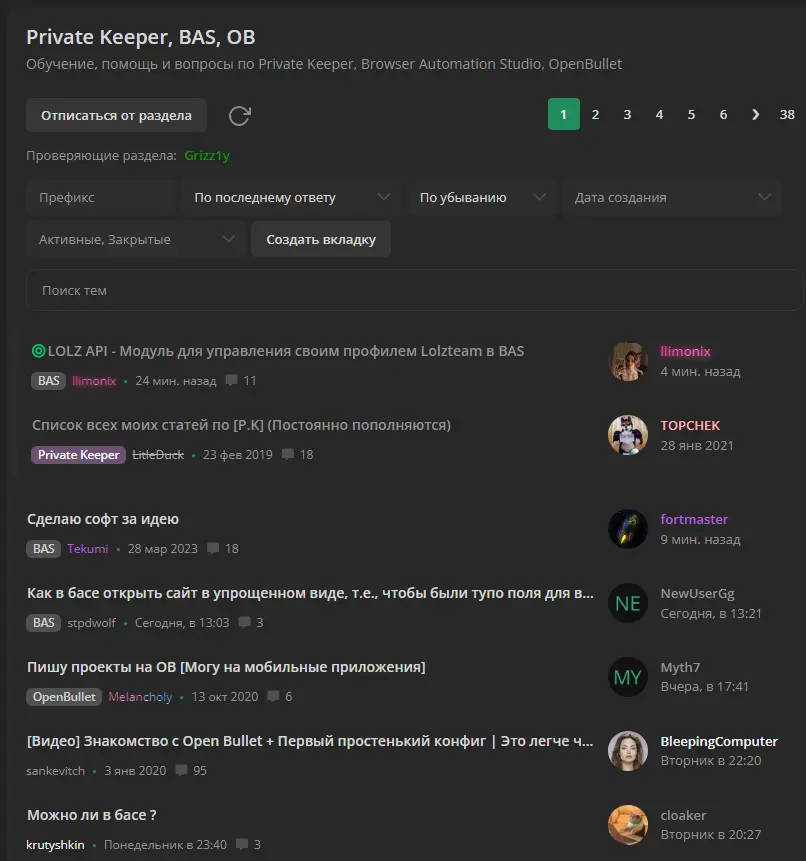Expand the 'По убыванию' order dropdown

pyautogui.click(x=481, y=198)
